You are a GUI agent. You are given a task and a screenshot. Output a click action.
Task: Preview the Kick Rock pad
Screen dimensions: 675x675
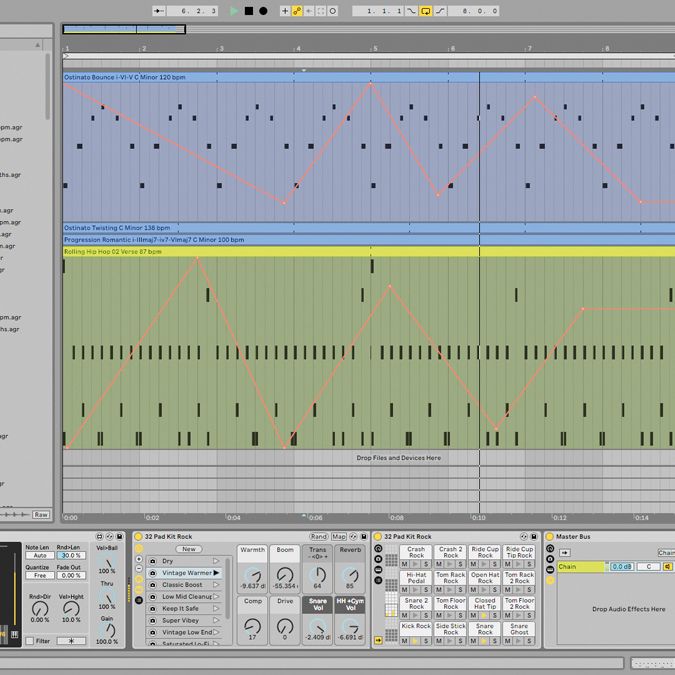(x=415, y=641)
